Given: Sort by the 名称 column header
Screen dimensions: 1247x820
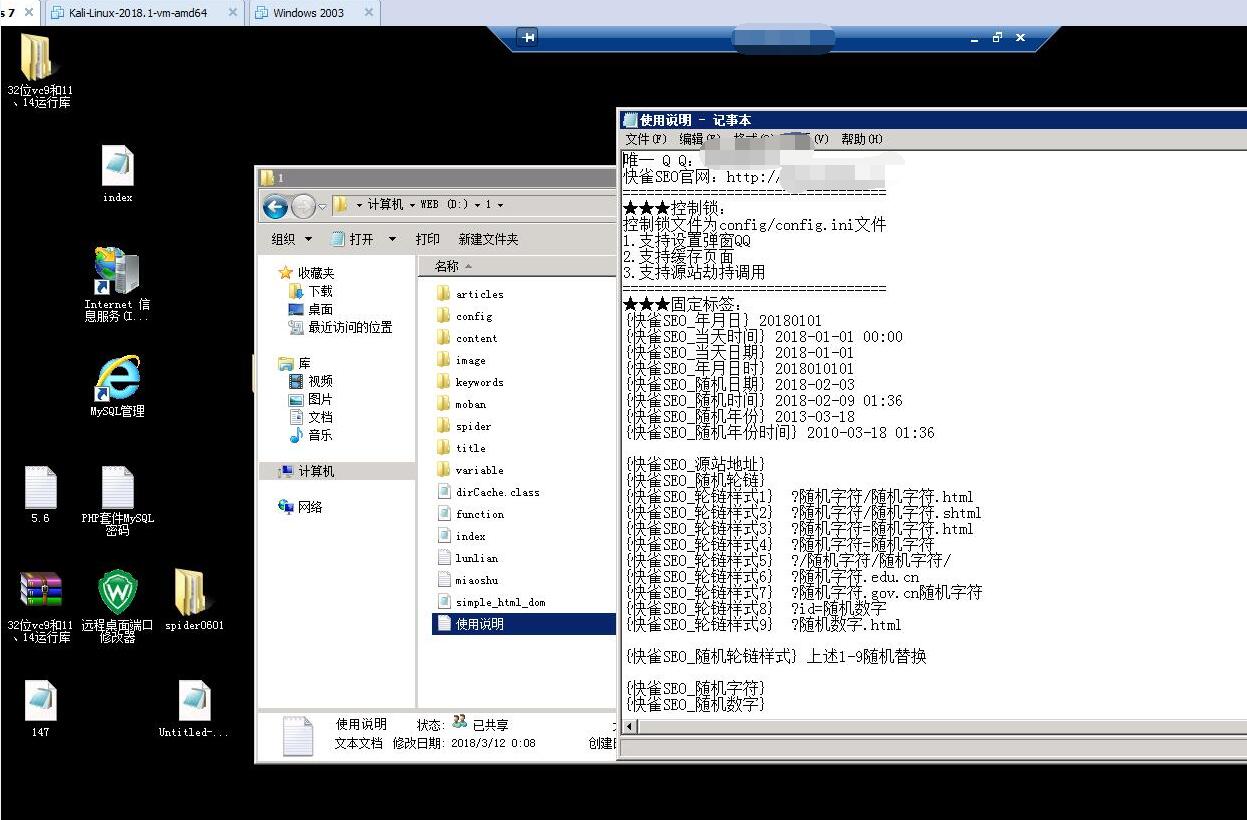Looking at the screenshot, I should (447, 266).
